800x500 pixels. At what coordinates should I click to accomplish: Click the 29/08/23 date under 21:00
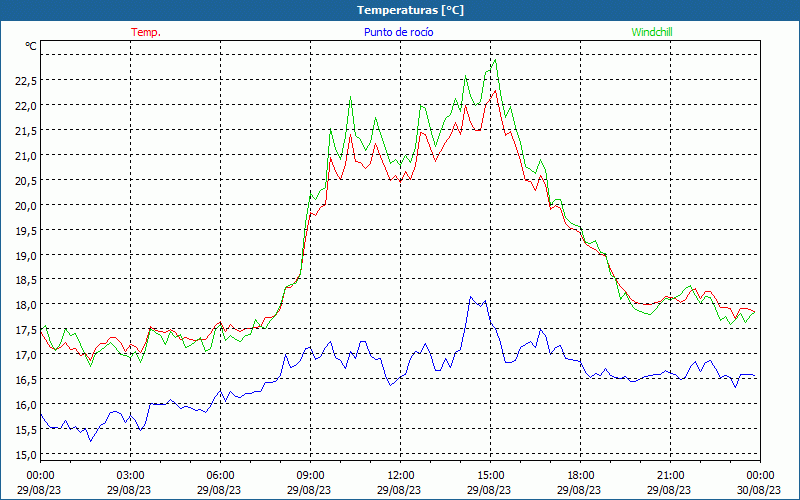pos(669,490)
